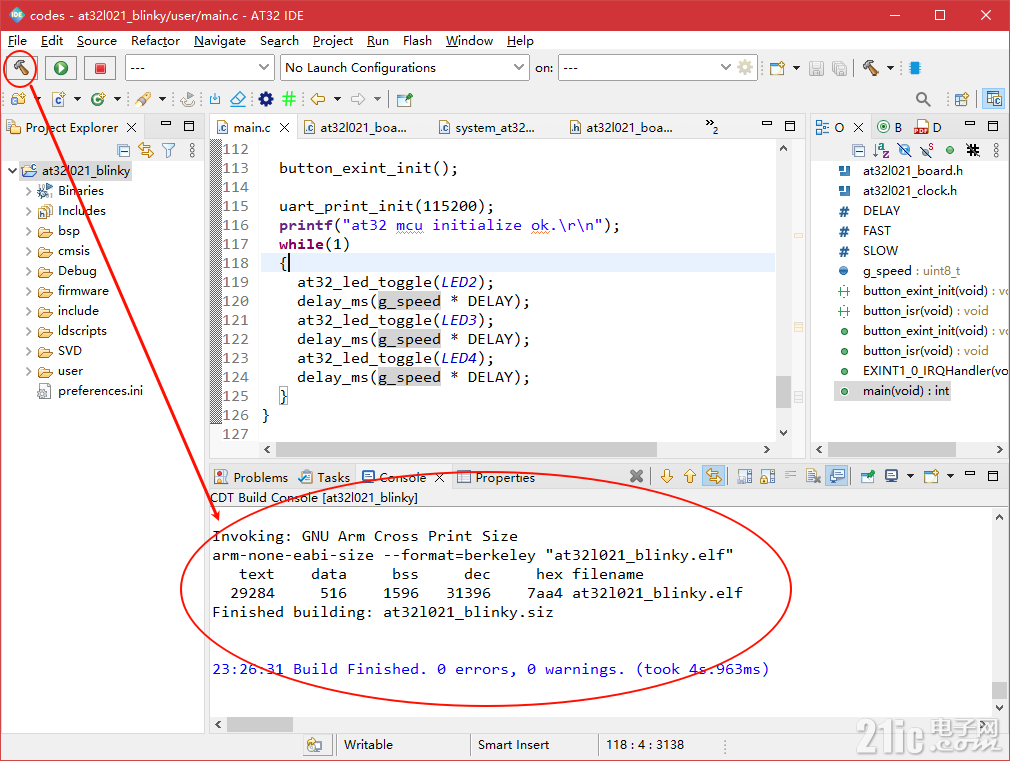Minimize the Console panel

click(x=970, y=475)
